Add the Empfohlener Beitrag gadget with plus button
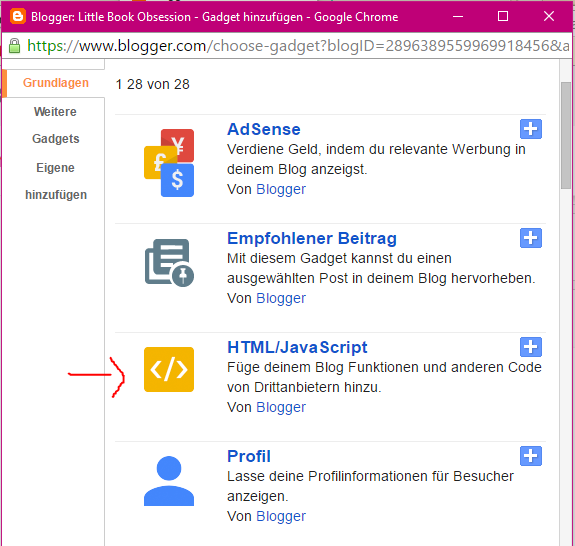 point(531,238)
